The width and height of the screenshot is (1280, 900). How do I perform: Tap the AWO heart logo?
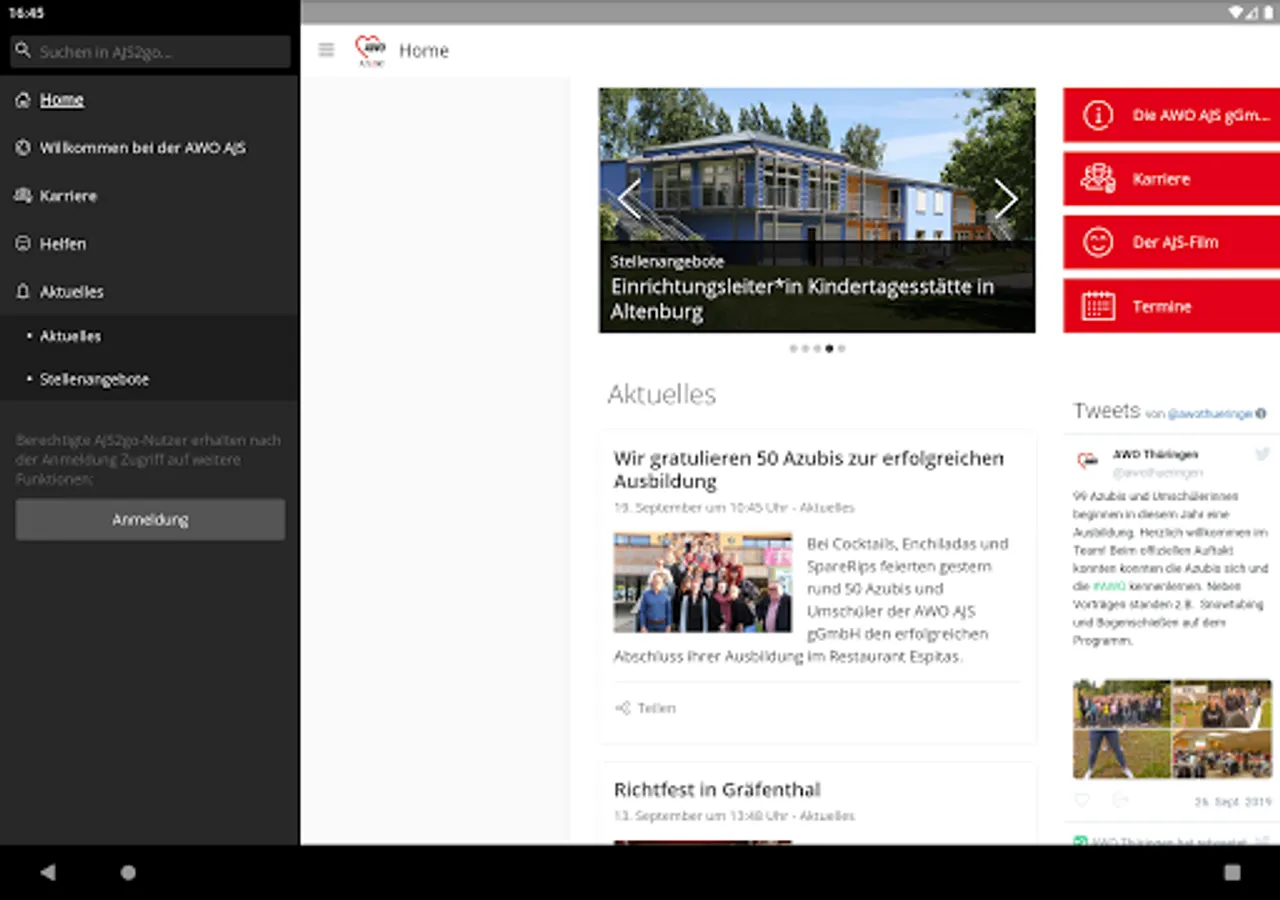[370, 50]
